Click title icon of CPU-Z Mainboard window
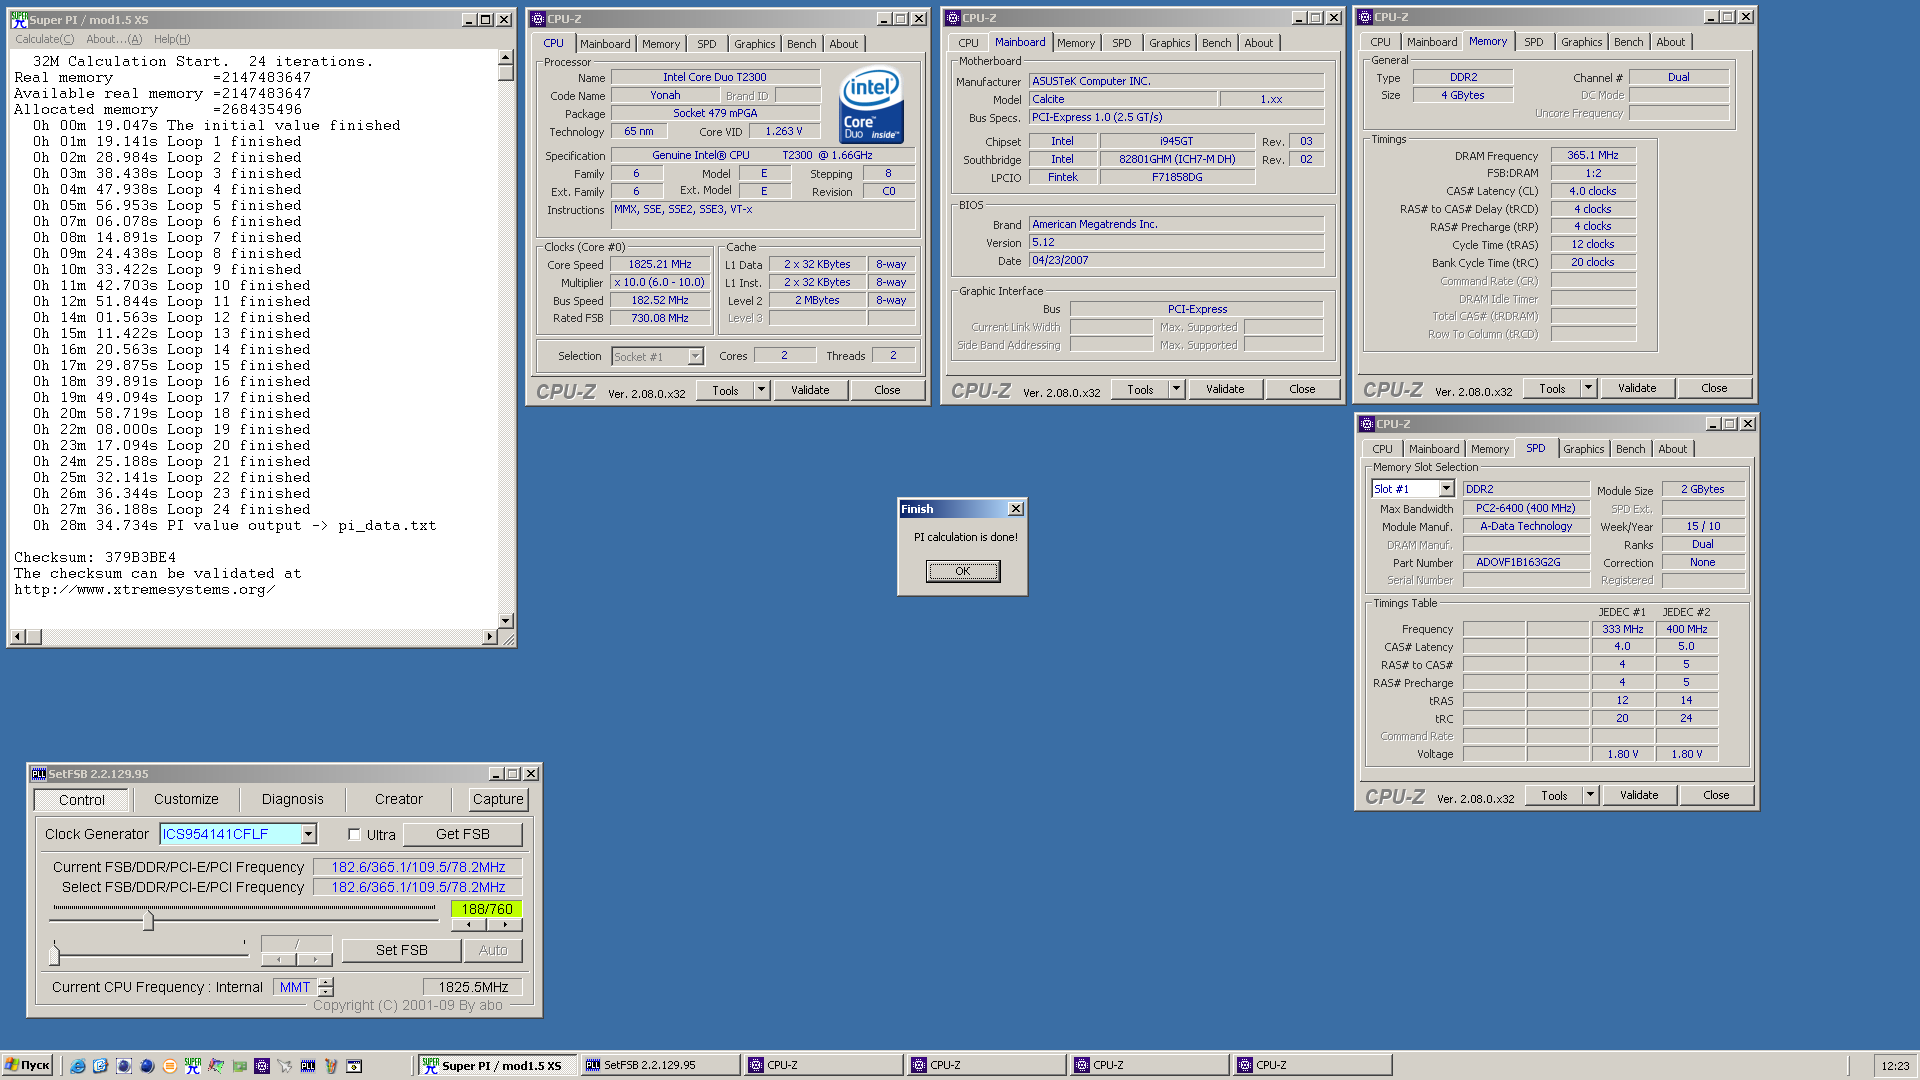 pyautogui.click(x=953, y=18)
